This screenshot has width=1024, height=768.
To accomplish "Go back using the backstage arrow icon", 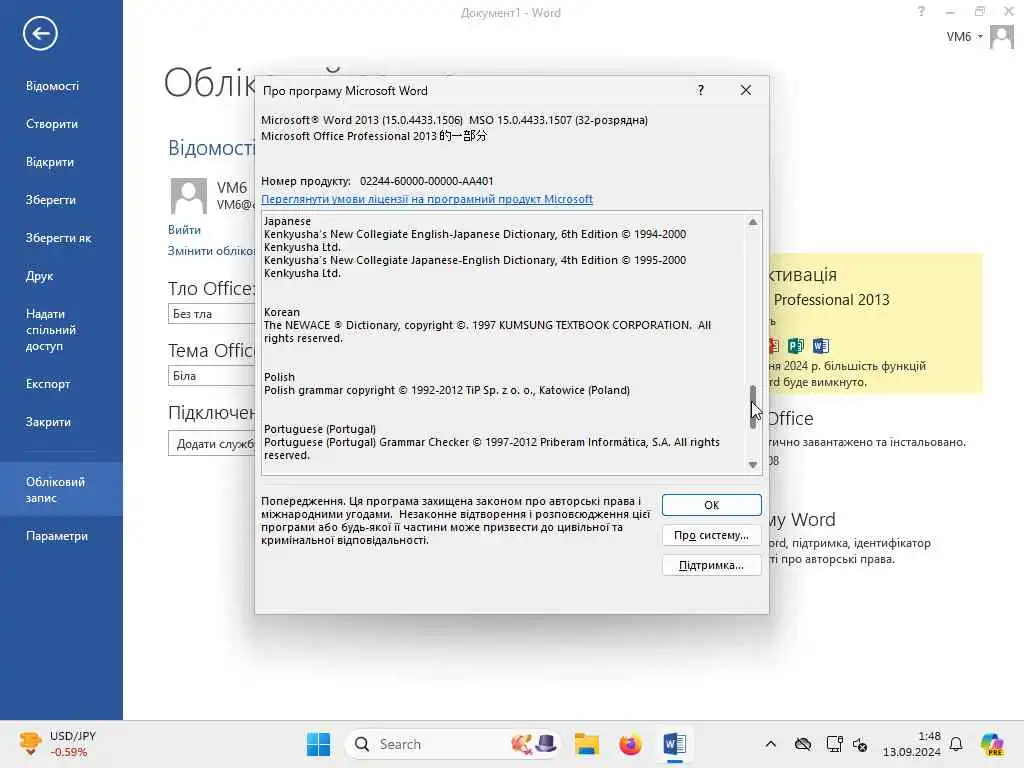I will coord(40,34).
